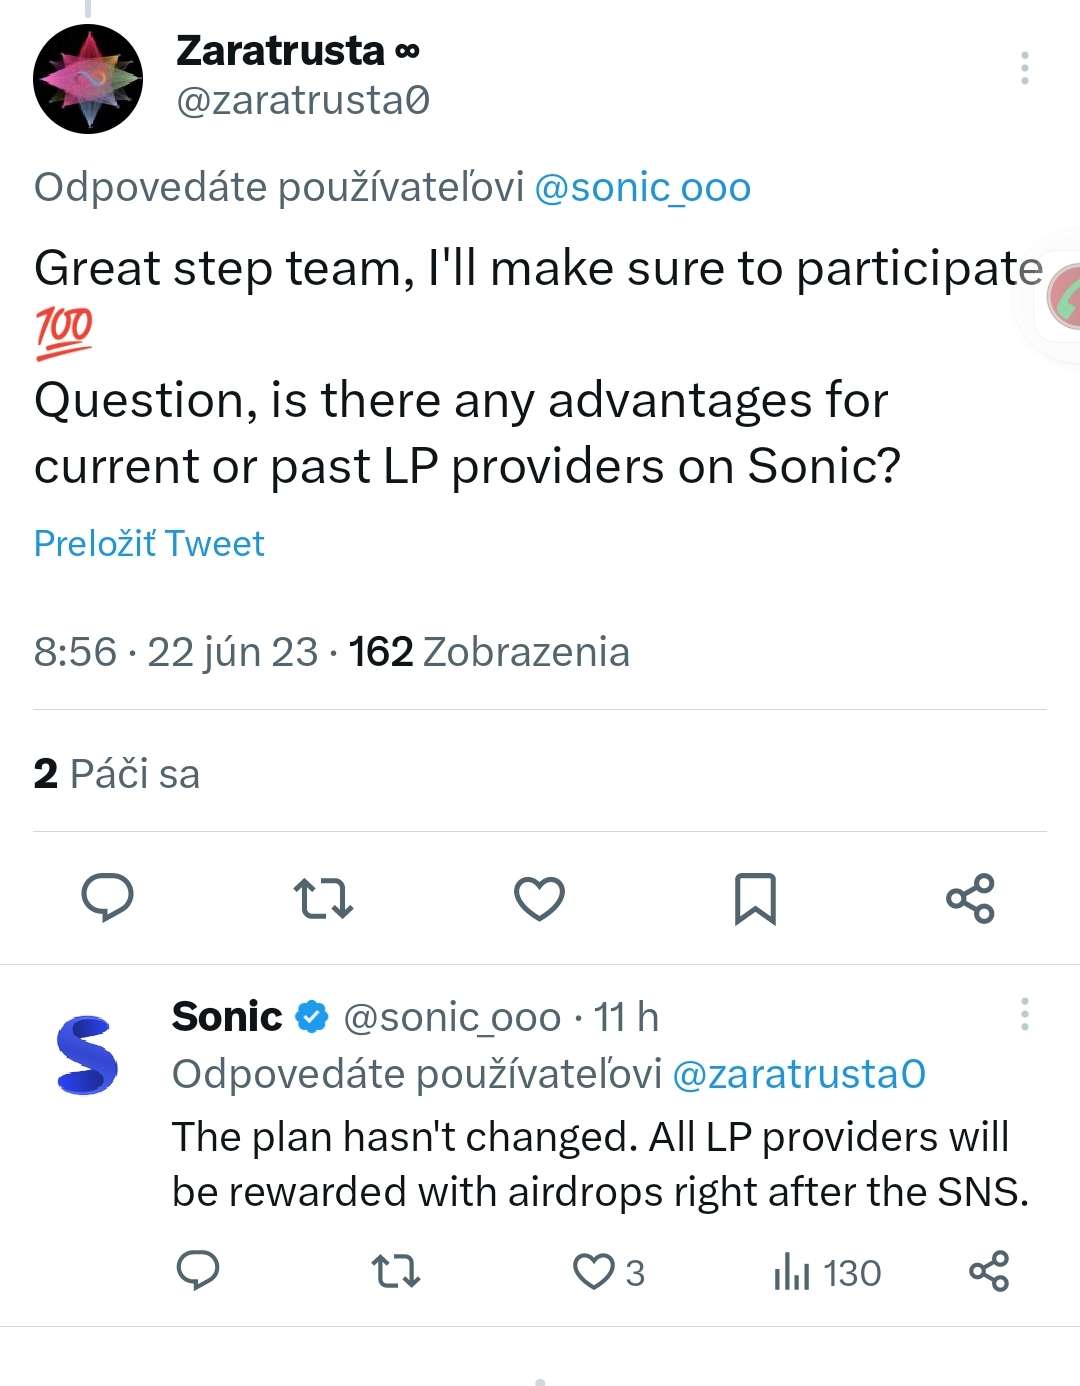
Task: Share Sonic's reply tweet
Action: [989, 1272]
